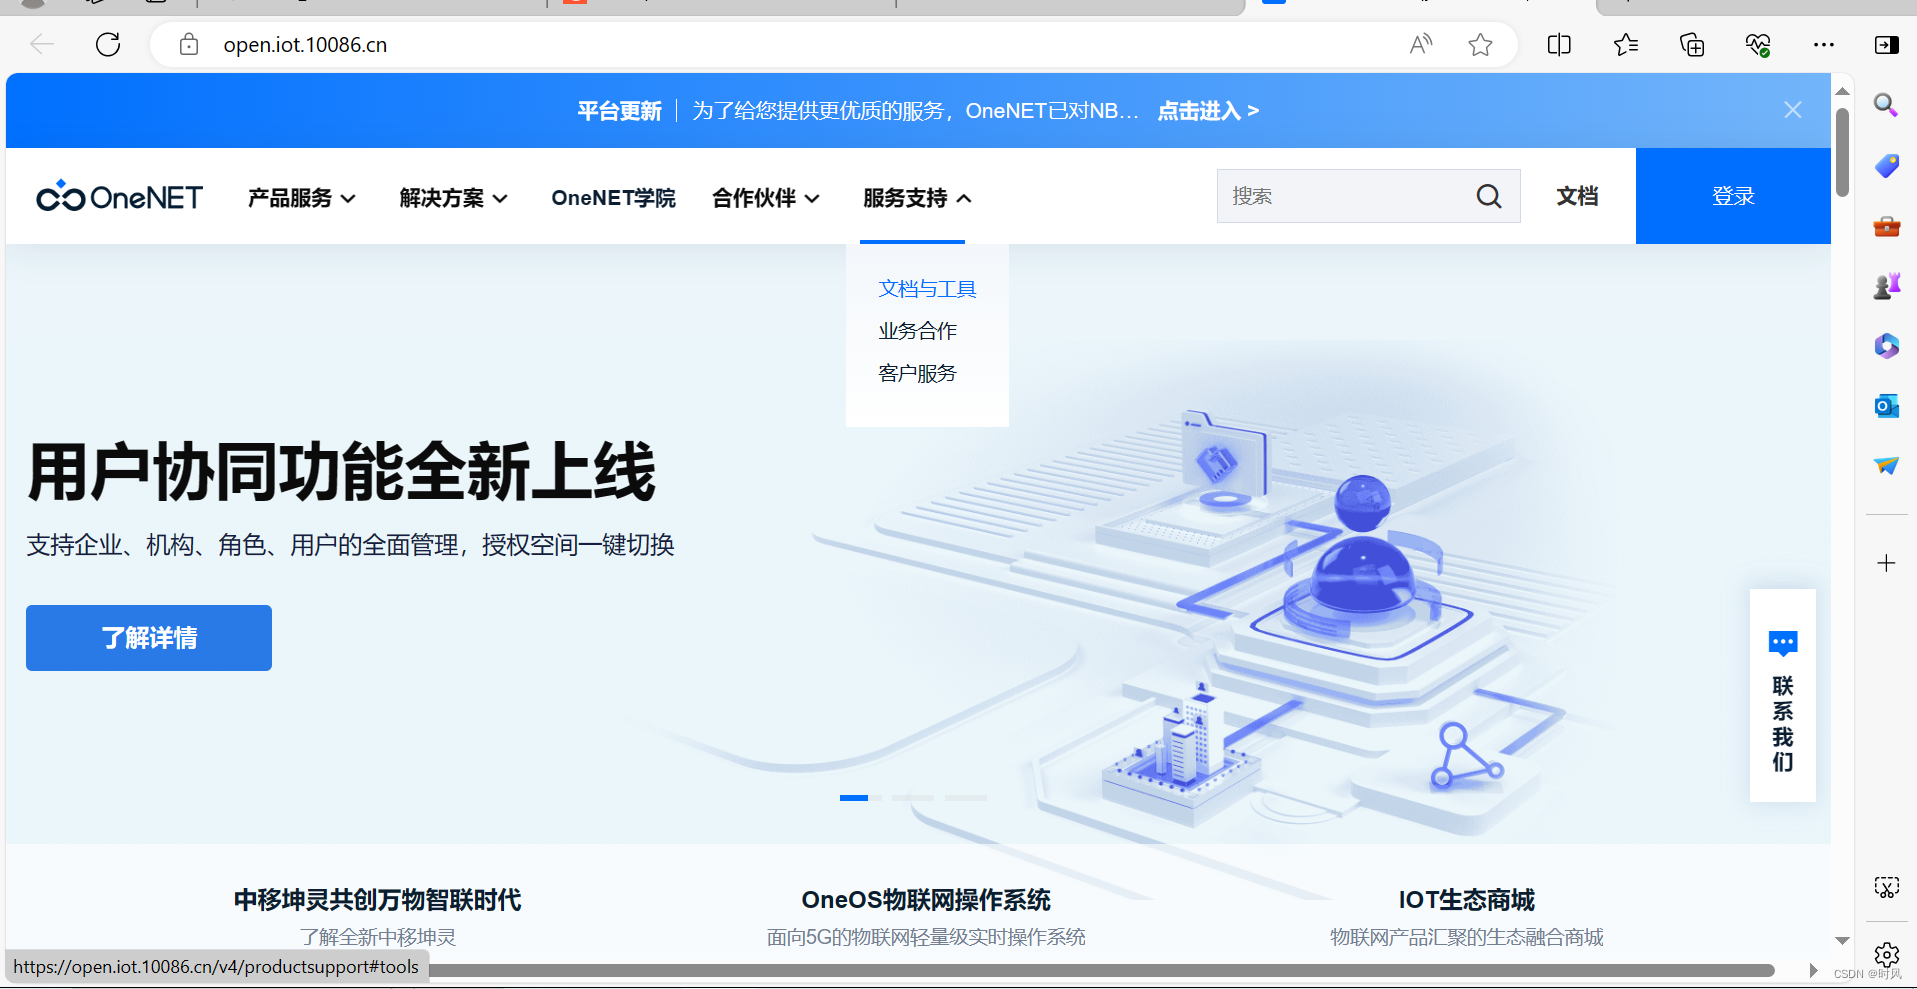Image resolution: width=1917 pixels, height=989 pixels.
Task: Open the OneNET学院 menu item
Action: click(x=613, y=198)
